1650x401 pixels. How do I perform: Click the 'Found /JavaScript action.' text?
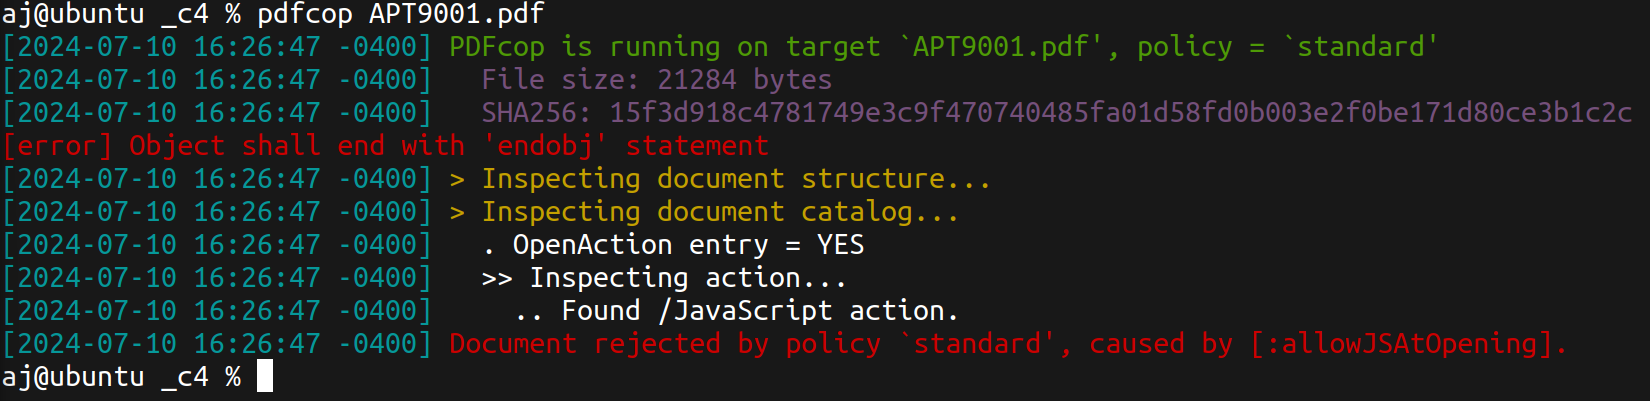761,311
